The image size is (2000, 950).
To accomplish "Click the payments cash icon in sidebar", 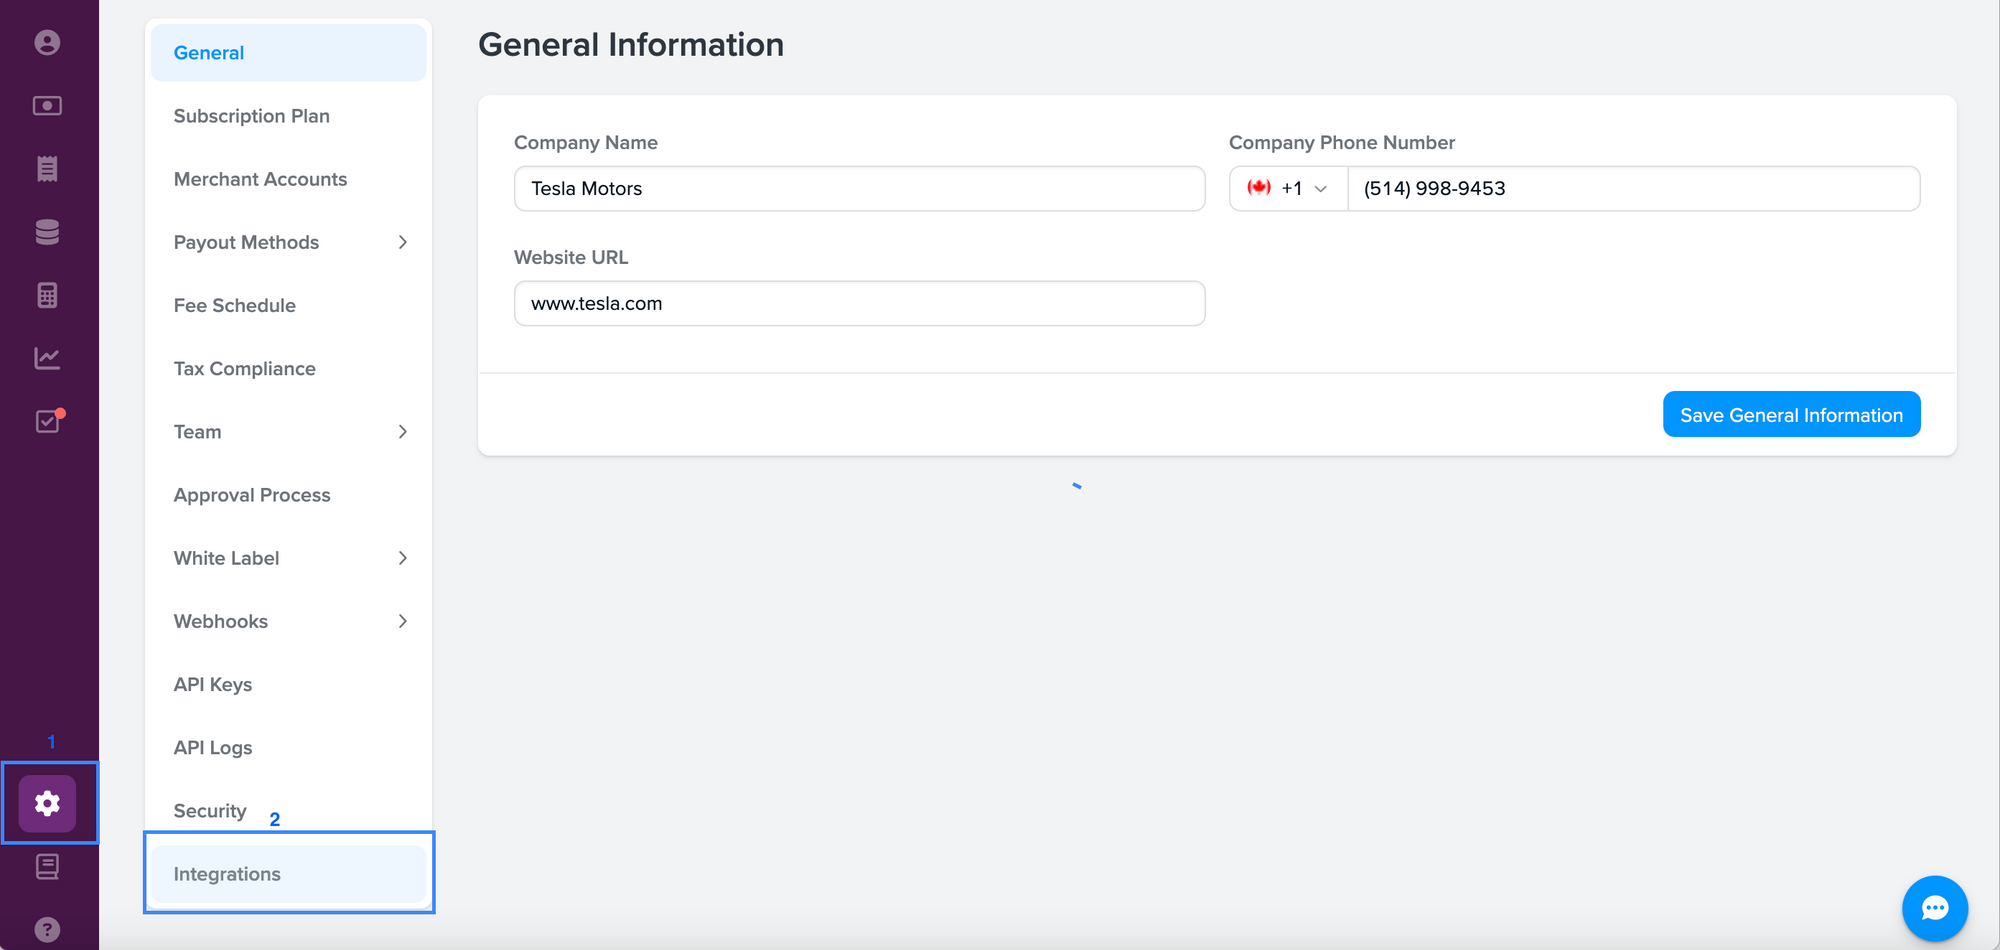I will pos(47,106).
